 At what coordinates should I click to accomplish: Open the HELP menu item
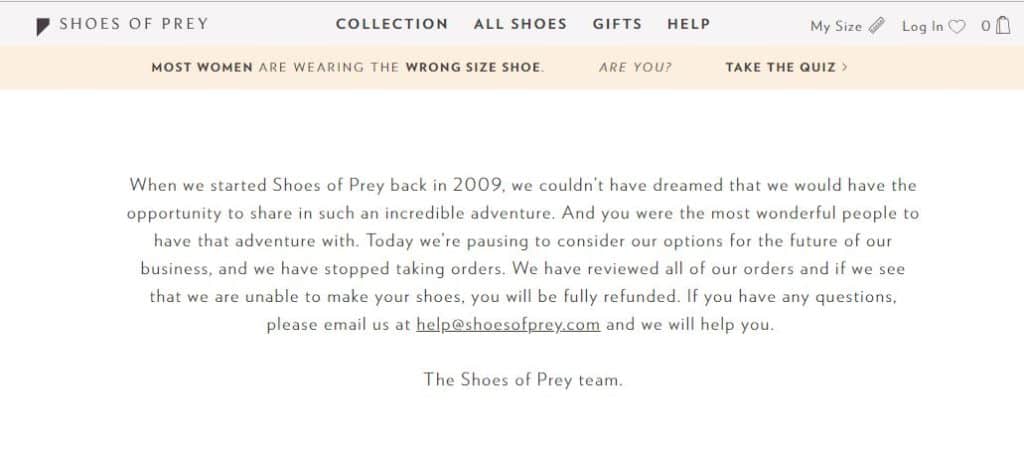click(x=688, y=24)
